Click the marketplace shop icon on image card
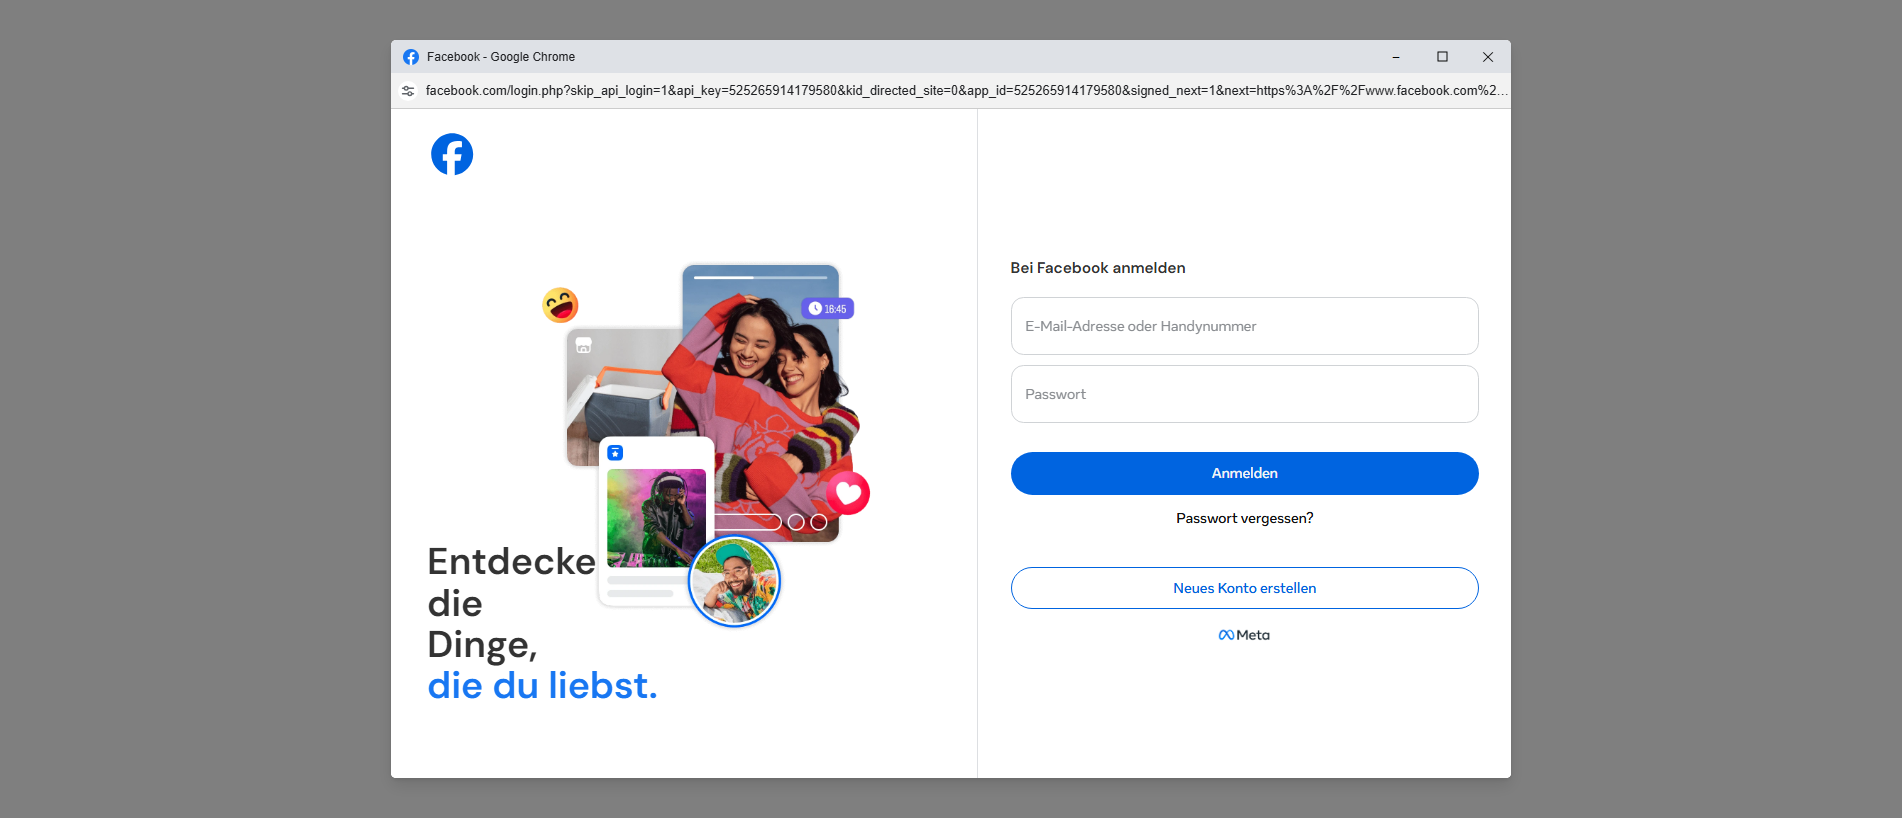The height and width of the screenshot is (818, 1902). tap(584, 345)
